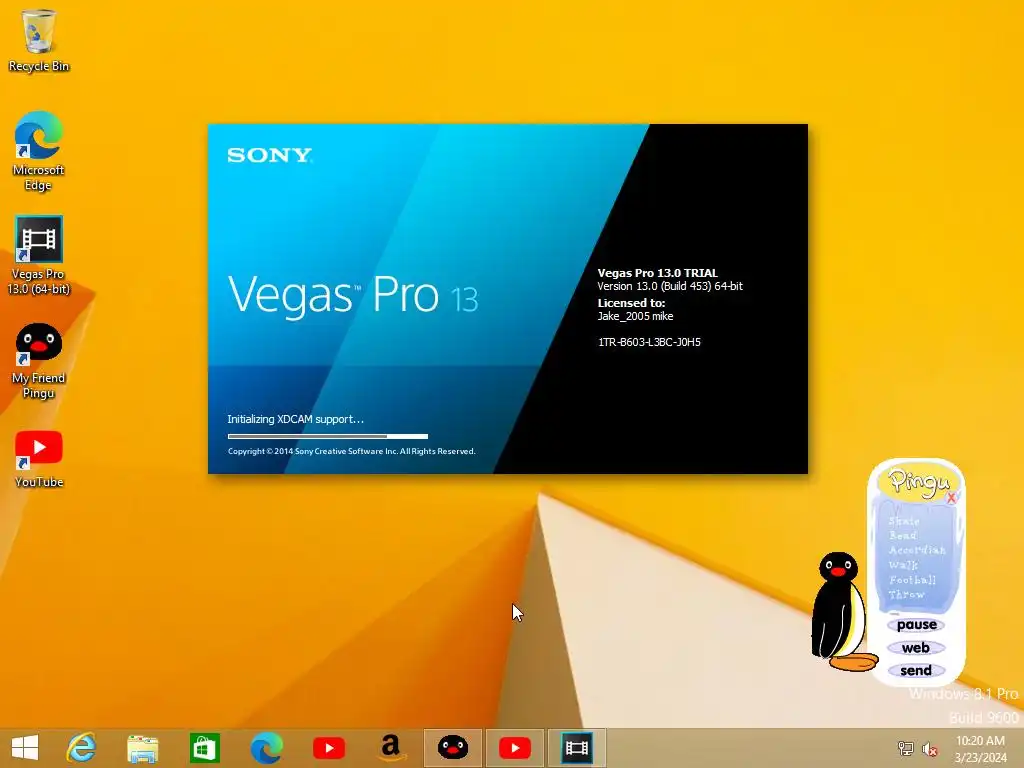
Task: Open the Windows Start button
Action: [25, 748]
